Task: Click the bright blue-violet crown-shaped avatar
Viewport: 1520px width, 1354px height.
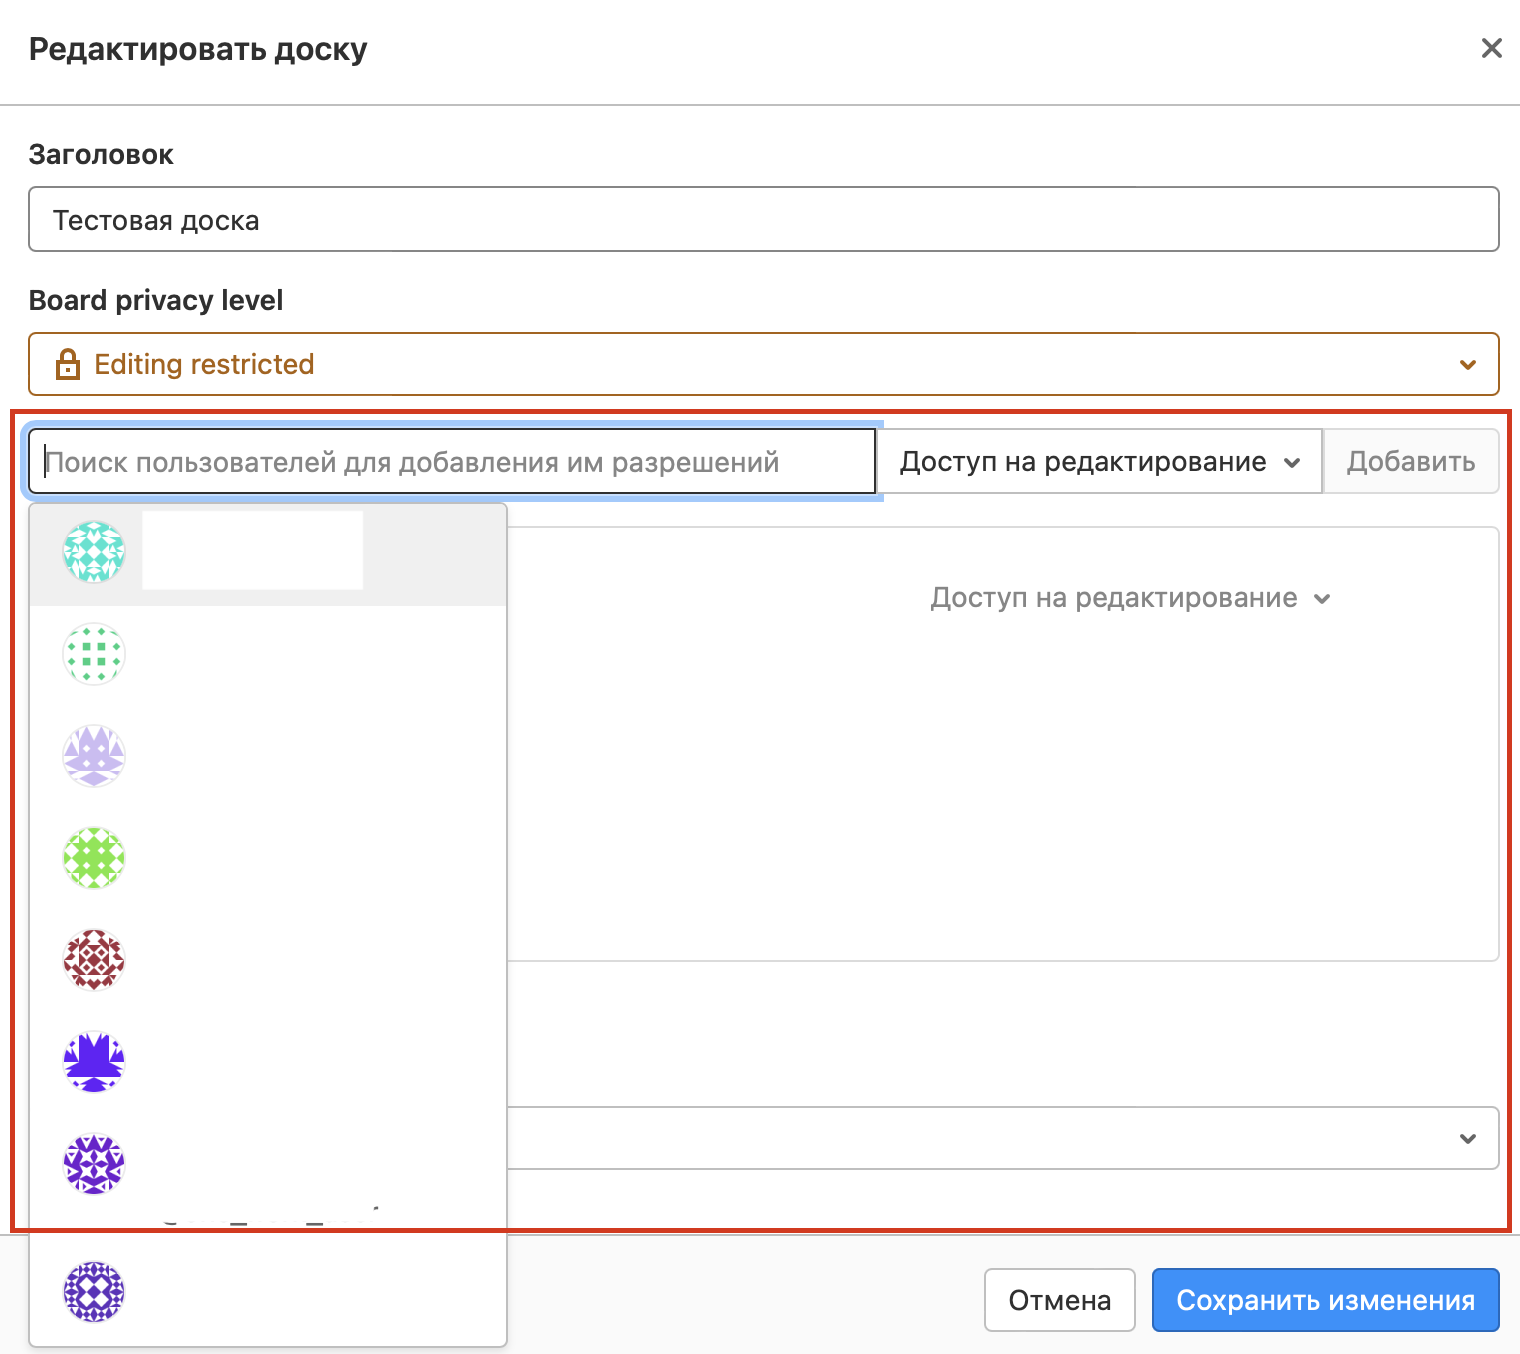Action: (94, 1062)
